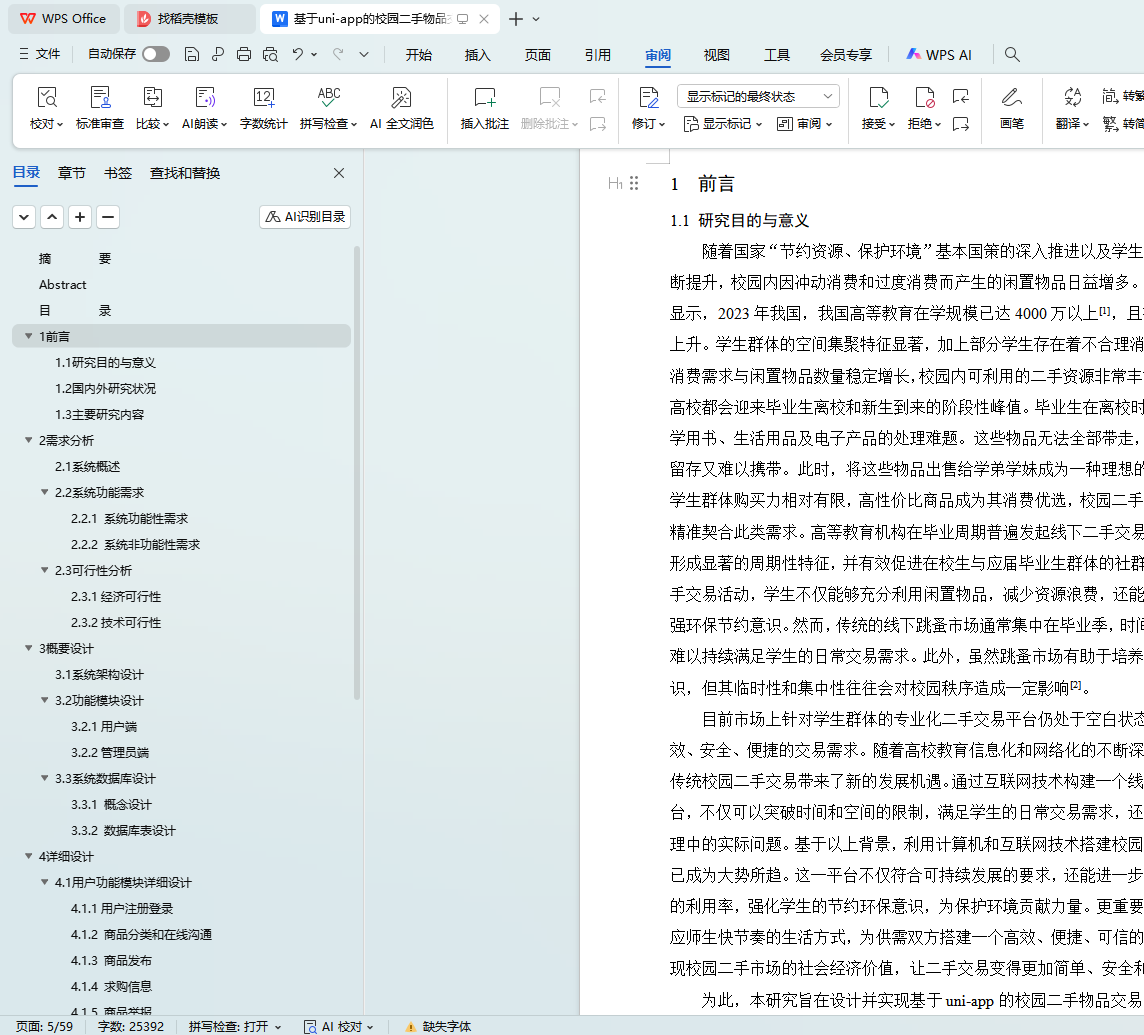The image size is (1144, 1035).
Task: Click the 缺失字体 warning in status bar
Action: pyautogui.click(x=438, y=1026)
